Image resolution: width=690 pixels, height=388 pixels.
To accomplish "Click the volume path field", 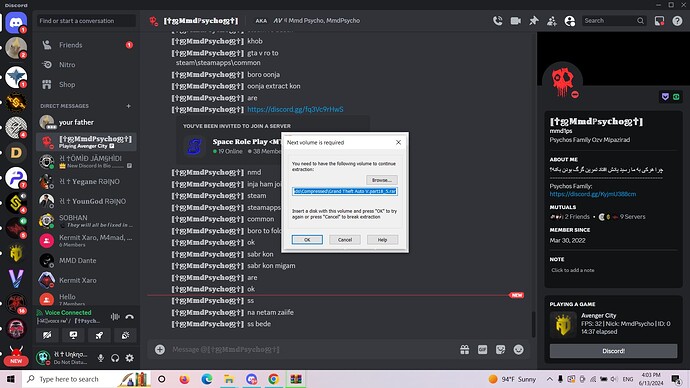I will tap(345, 191).
